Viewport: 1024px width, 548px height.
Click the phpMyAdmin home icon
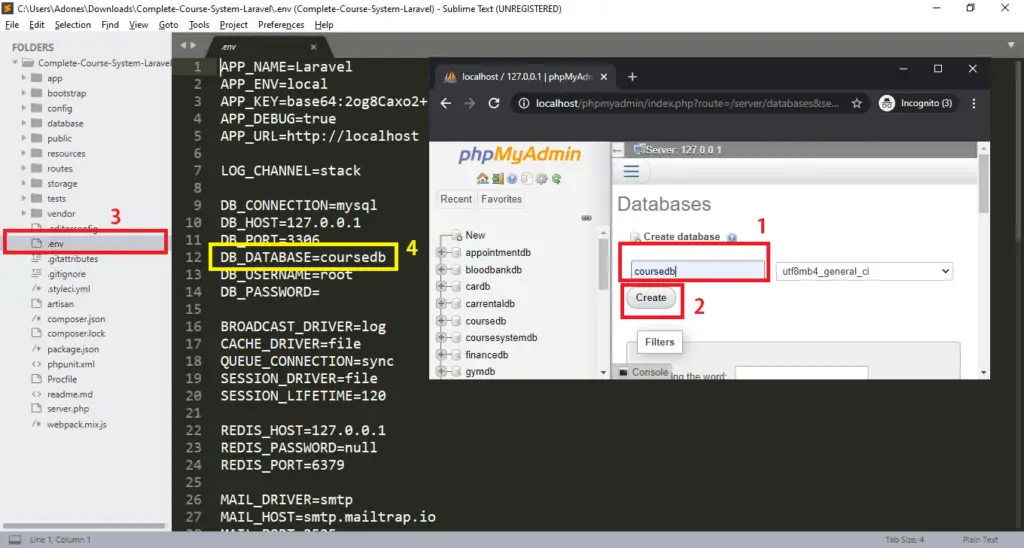(483, 179)
